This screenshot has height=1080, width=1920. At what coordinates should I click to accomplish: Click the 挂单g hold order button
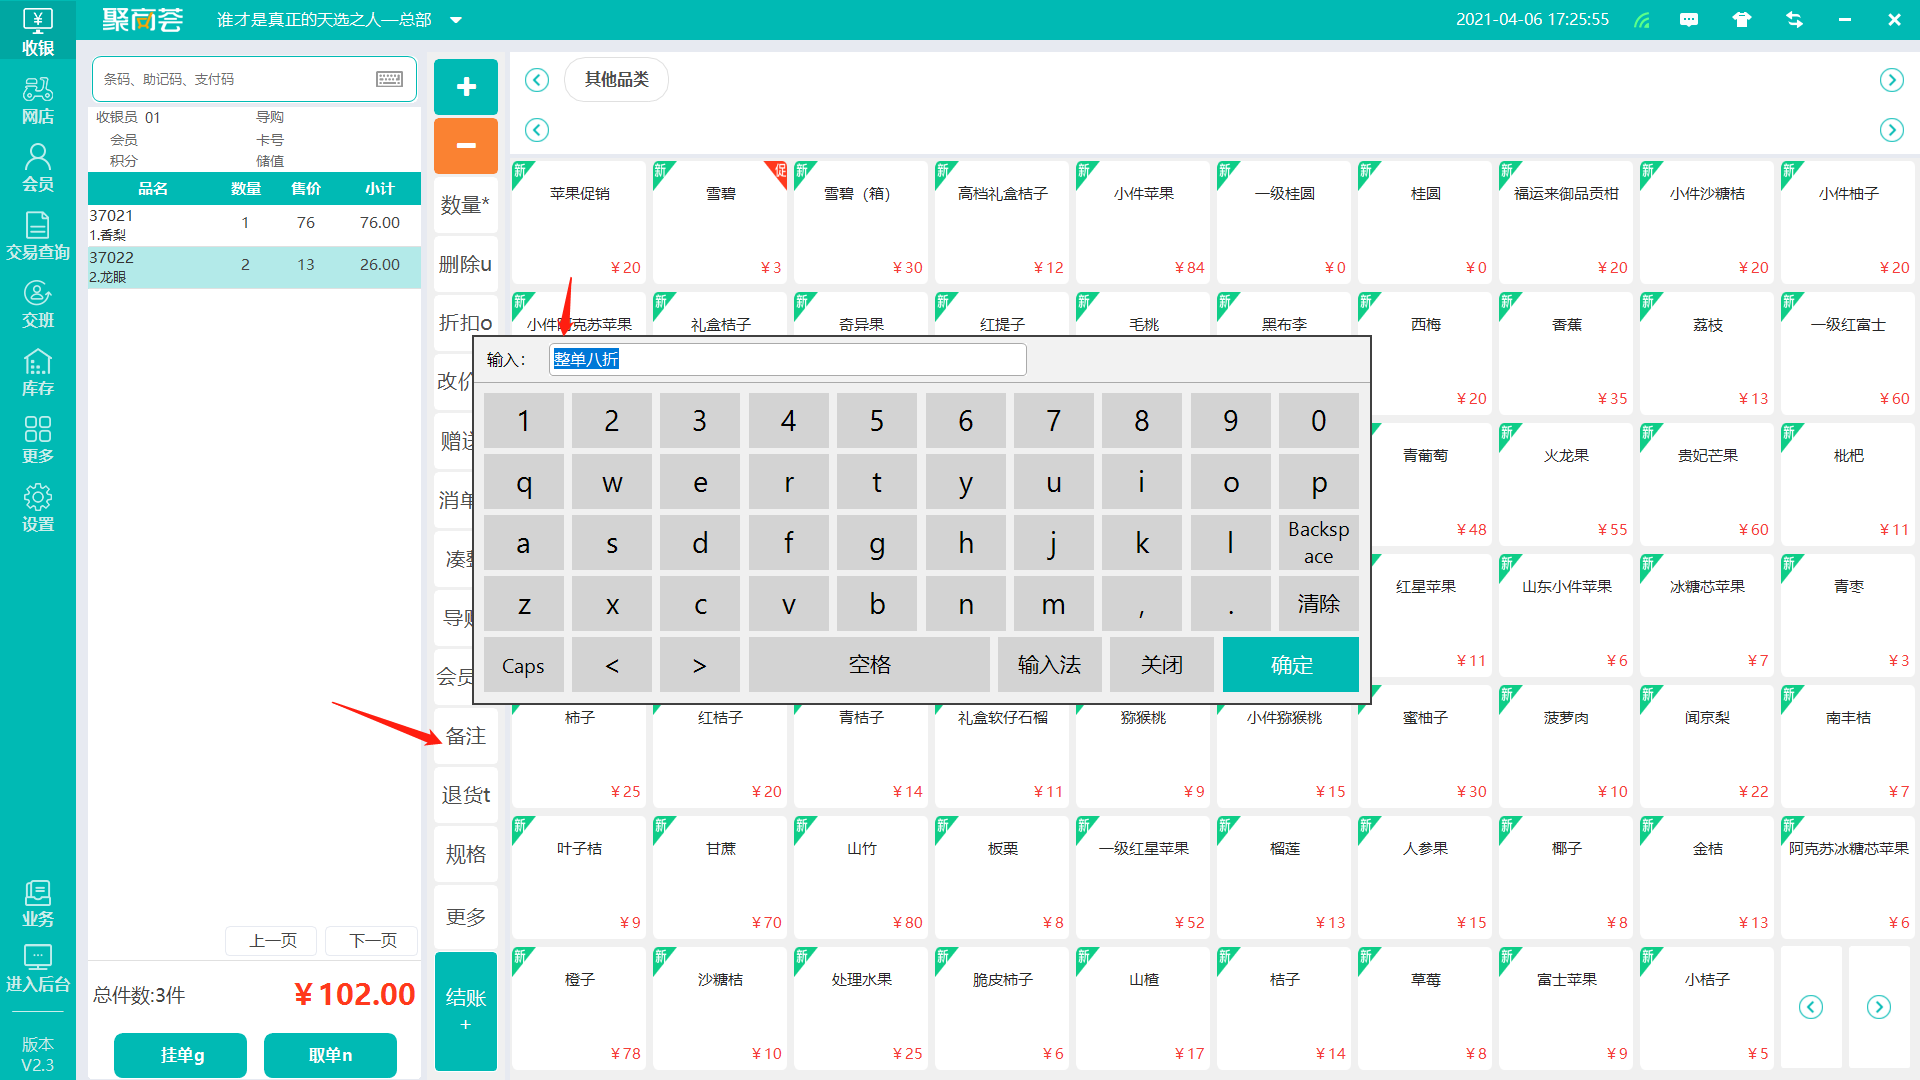click(x=181, y=1055)
